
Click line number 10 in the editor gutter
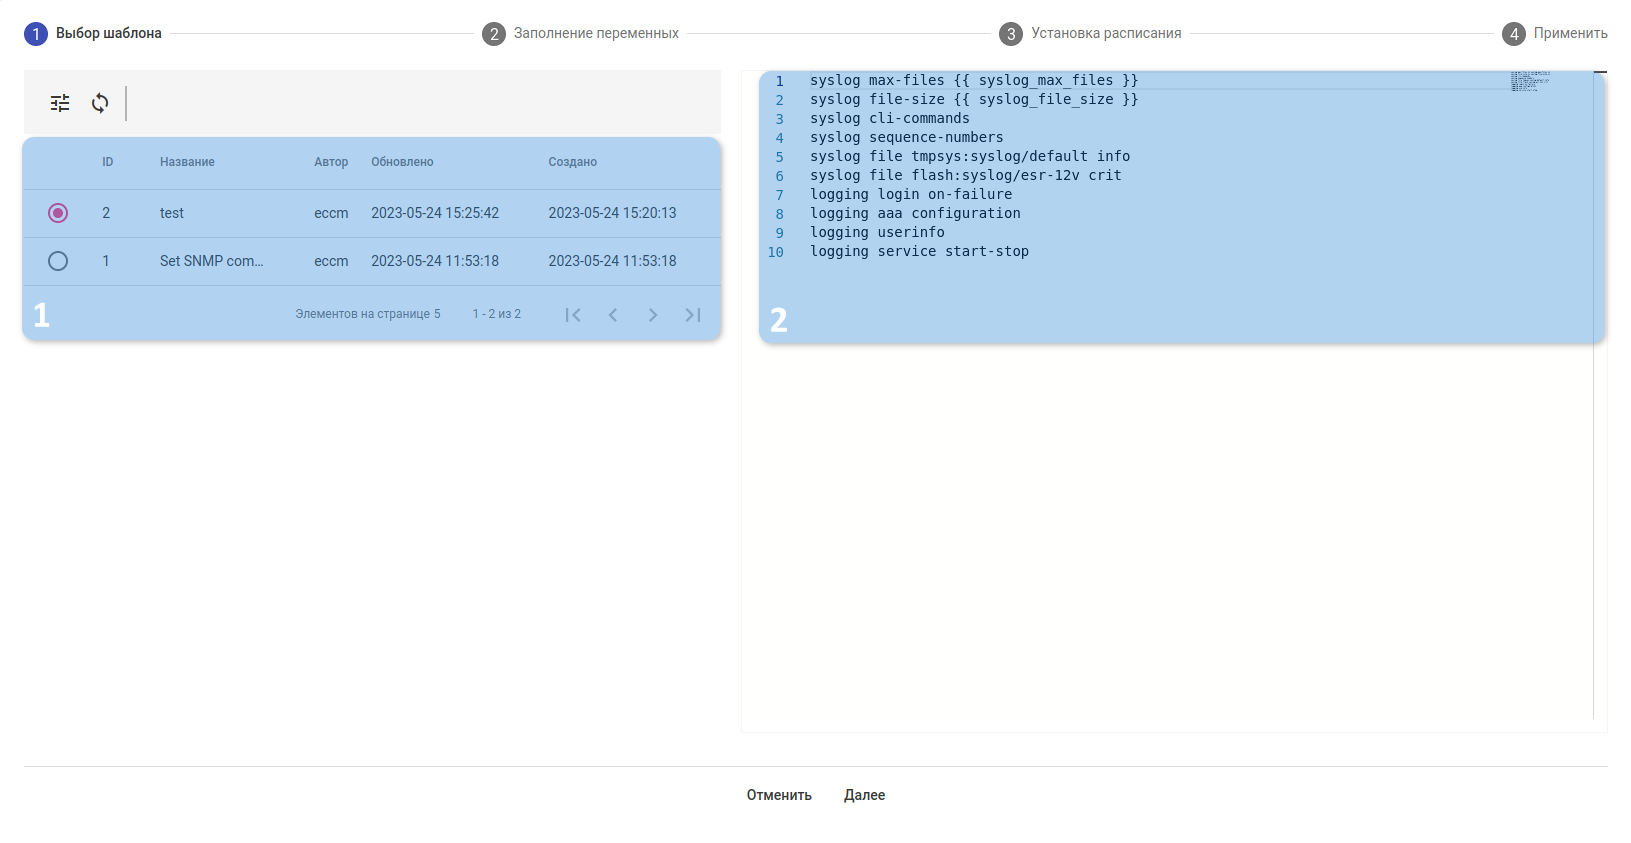pyautogui.click(x=776, y=252)
